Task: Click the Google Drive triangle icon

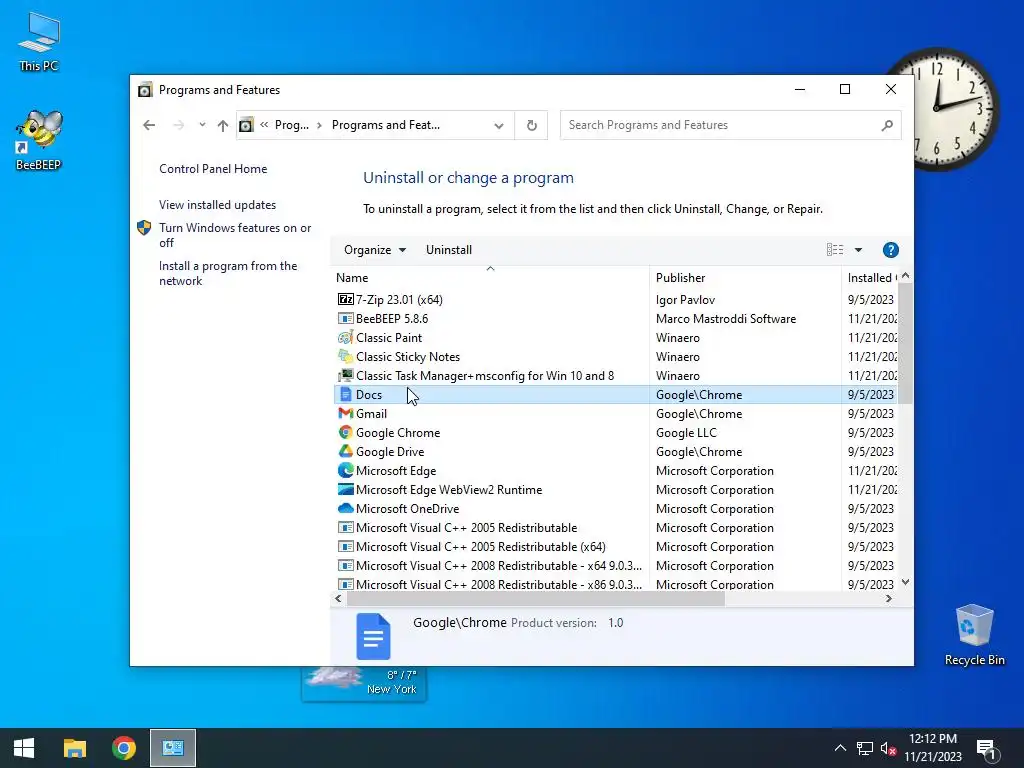Action: 345,451
